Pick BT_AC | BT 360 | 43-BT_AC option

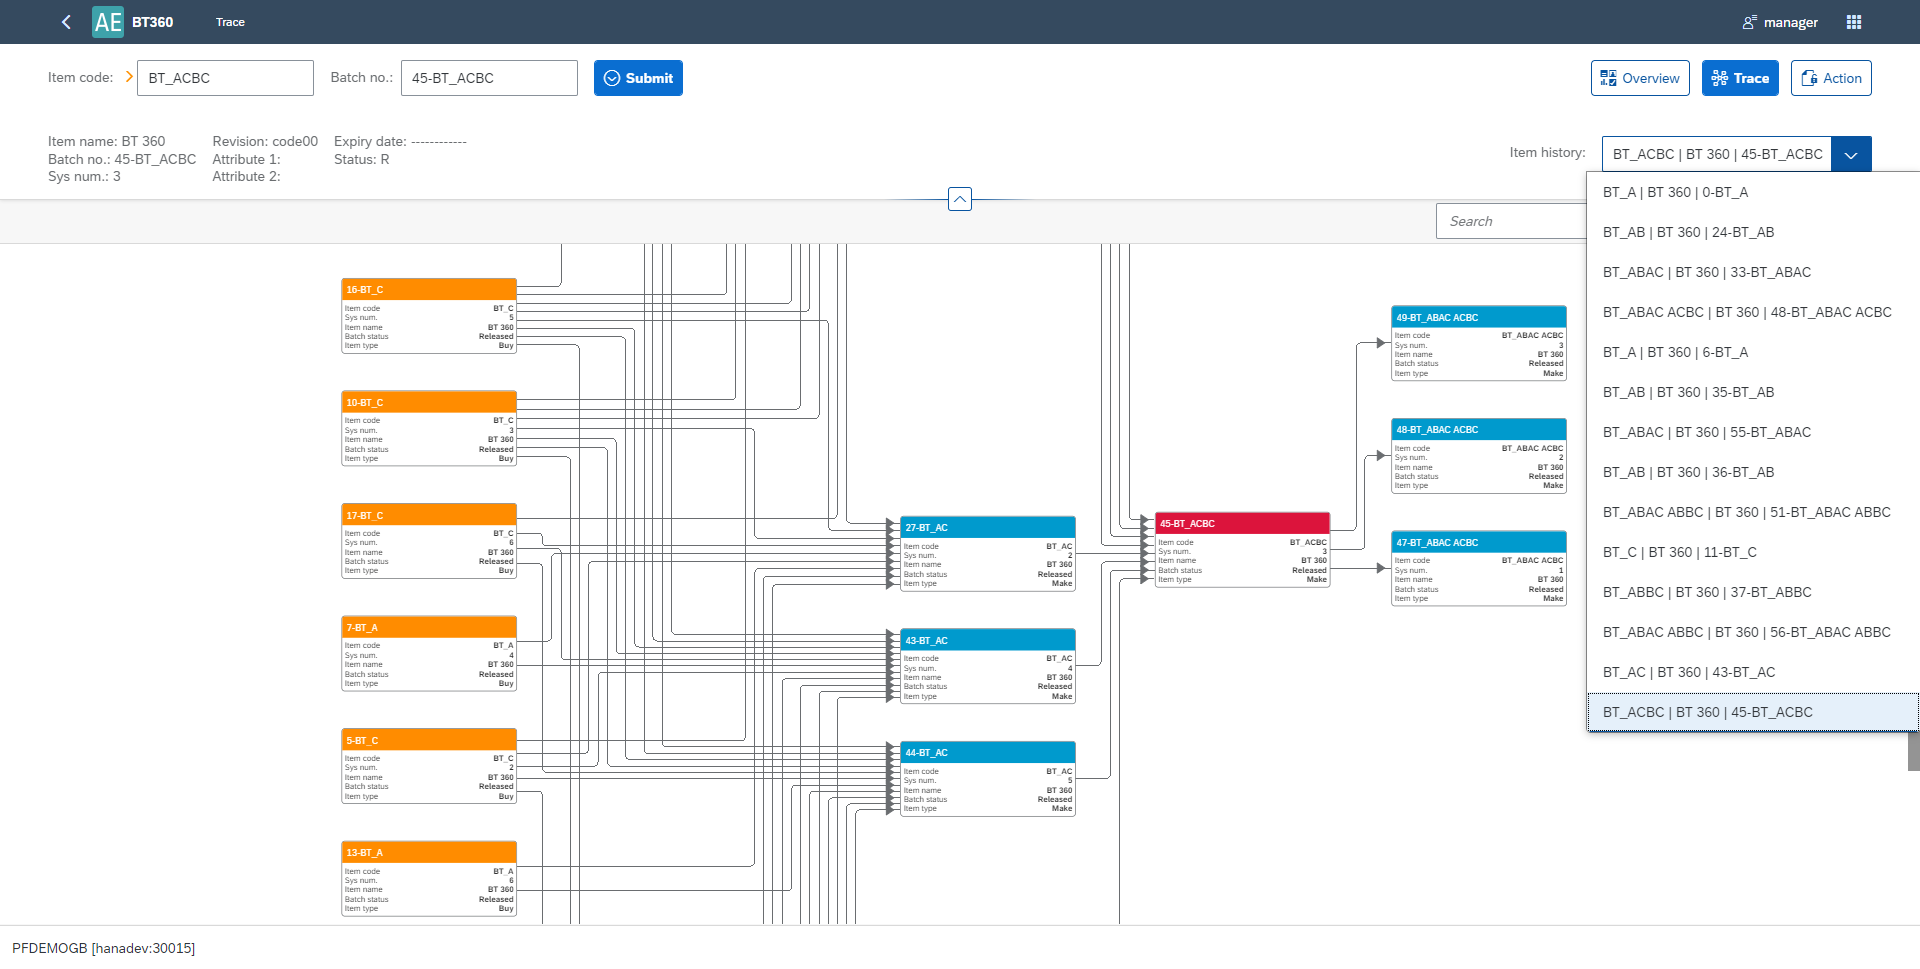pyautogui.click(x=1689, y=672)
